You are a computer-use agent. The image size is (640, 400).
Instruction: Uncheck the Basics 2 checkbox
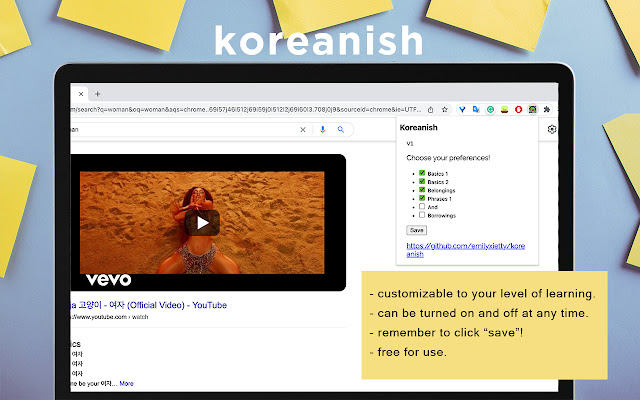point(422,181)
